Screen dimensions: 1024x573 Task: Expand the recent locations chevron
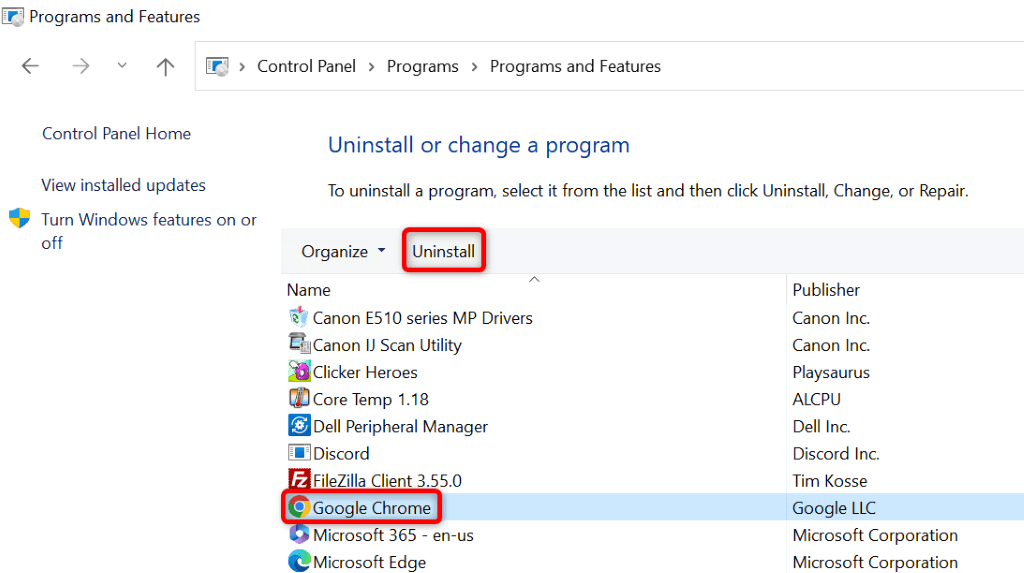122,67
